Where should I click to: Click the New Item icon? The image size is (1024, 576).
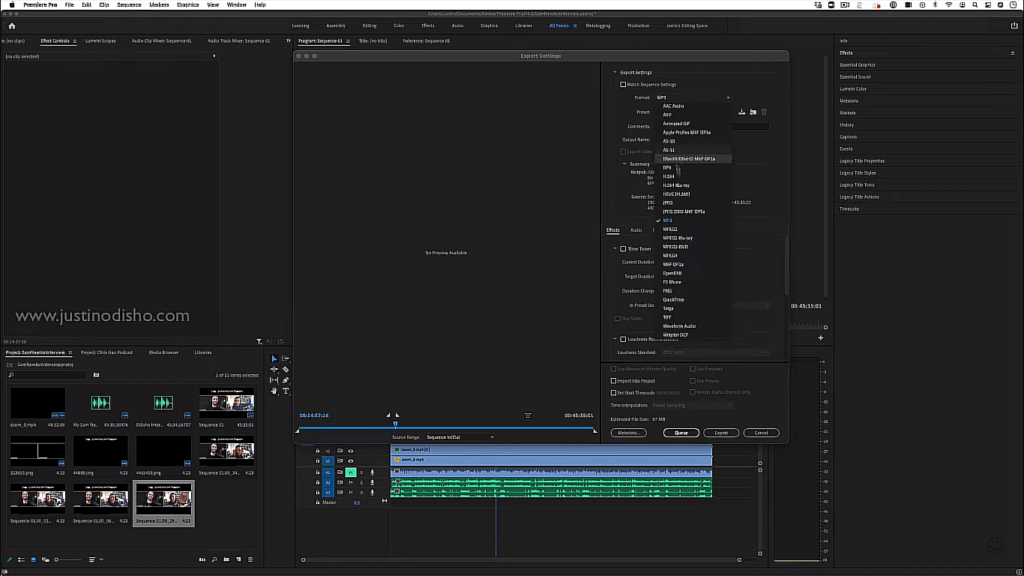click(238, 560)
